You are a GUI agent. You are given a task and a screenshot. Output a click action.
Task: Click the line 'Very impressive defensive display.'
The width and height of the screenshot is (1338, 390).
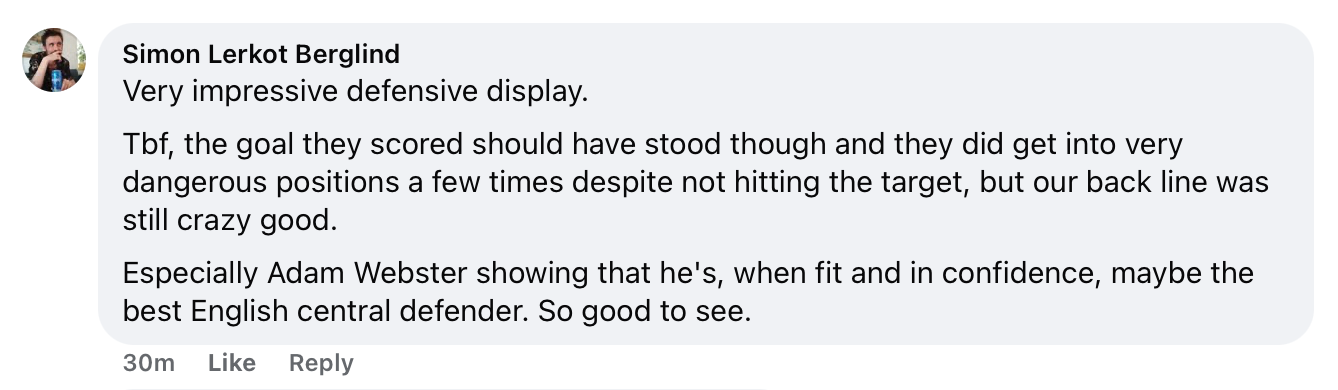(x=355, y=92)
